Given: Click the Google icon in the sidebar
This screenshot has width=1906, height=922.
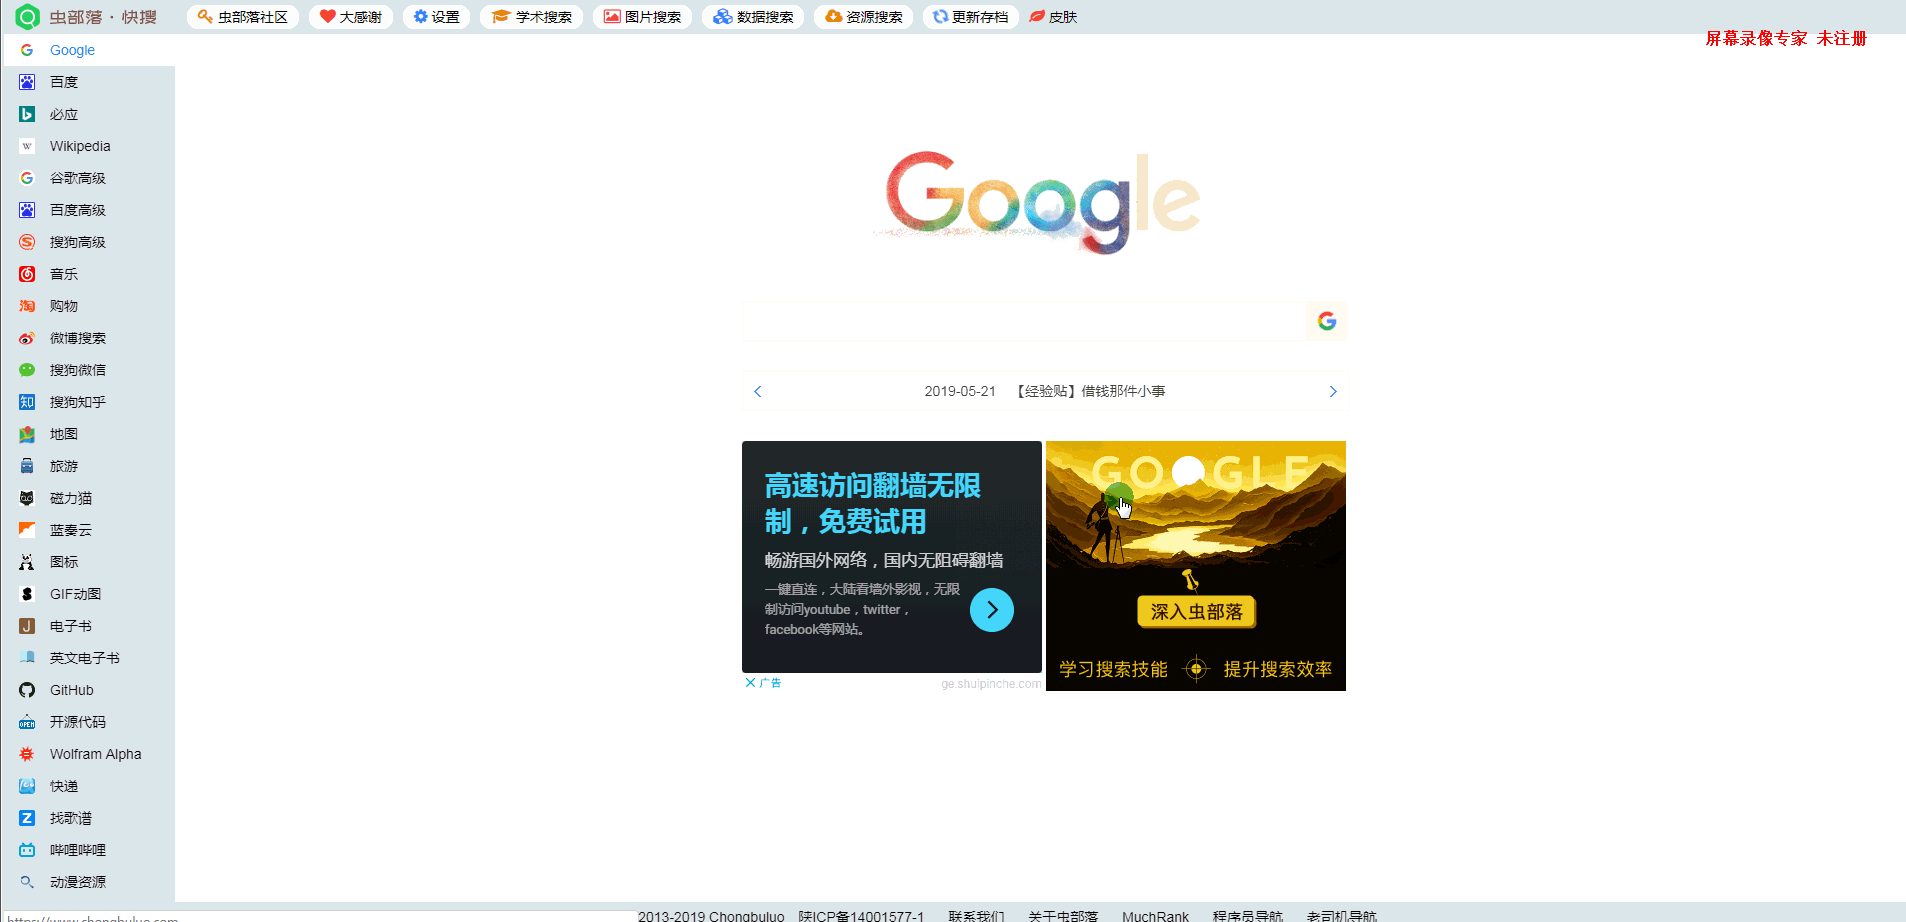Looking at the screenshot, I should point(27,50).
